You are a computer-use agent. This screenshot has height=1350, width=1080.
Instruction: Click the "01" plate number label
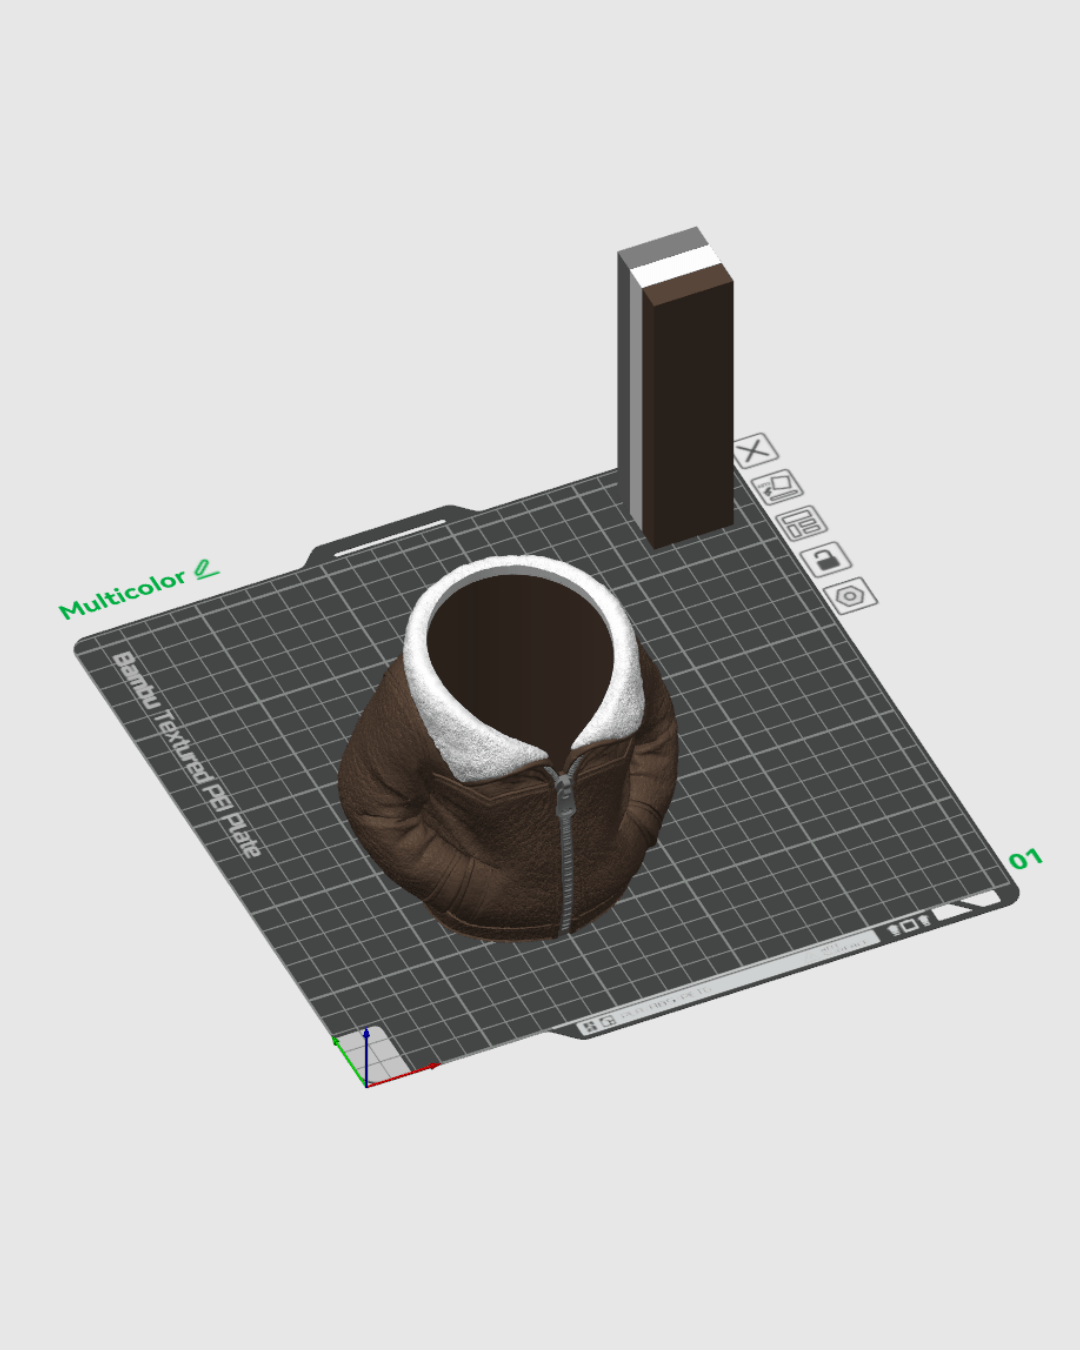pos(1025,858)
